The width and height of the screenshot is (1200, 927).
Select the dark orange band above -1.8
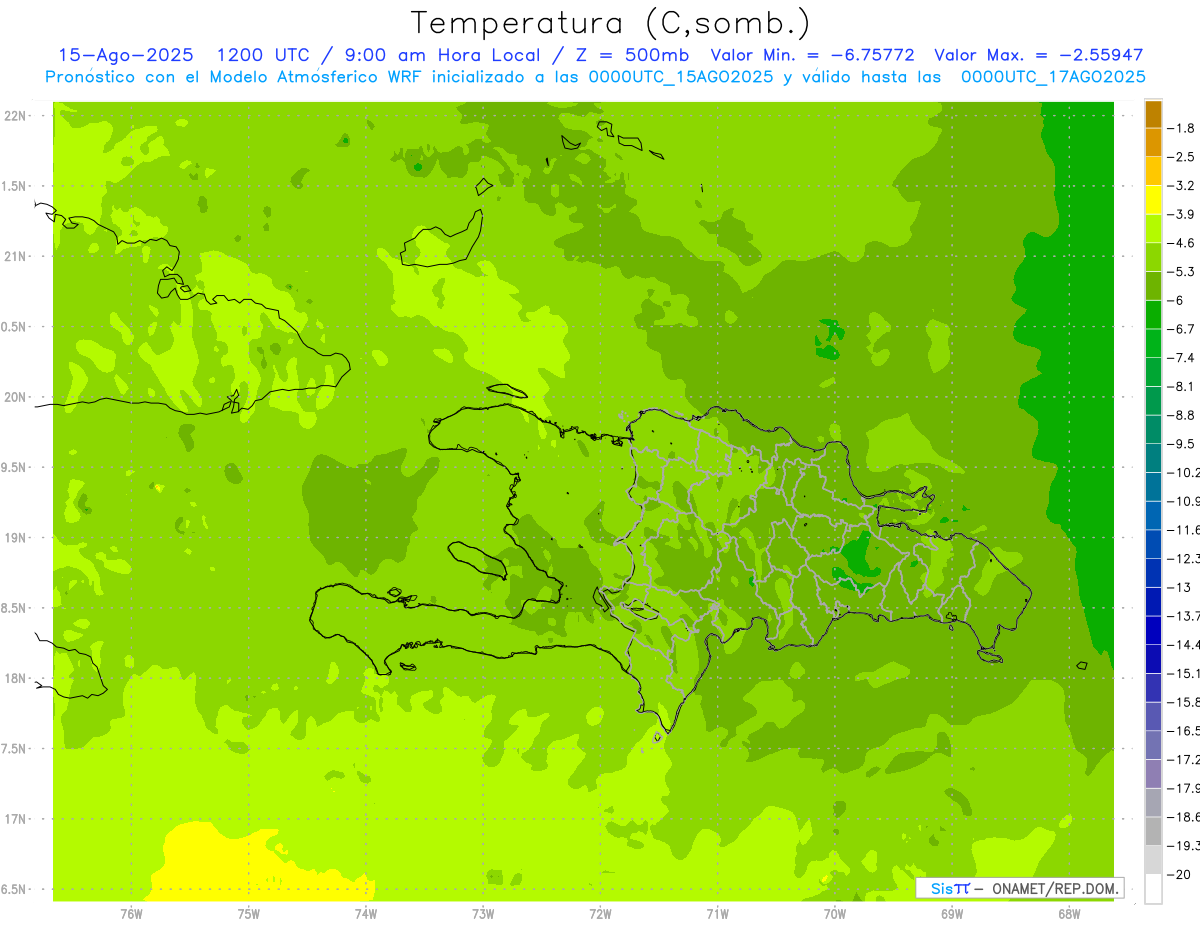pyautogui.click(x=1153, y=113)
